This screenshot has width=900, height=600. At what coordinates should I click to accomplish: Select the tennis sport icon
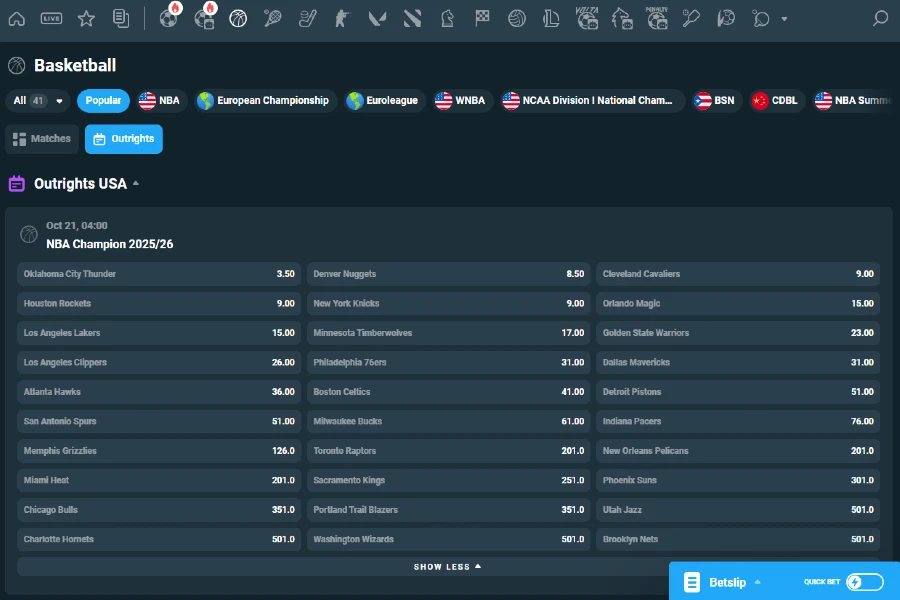pyautogui.click(x=272, y=18)
